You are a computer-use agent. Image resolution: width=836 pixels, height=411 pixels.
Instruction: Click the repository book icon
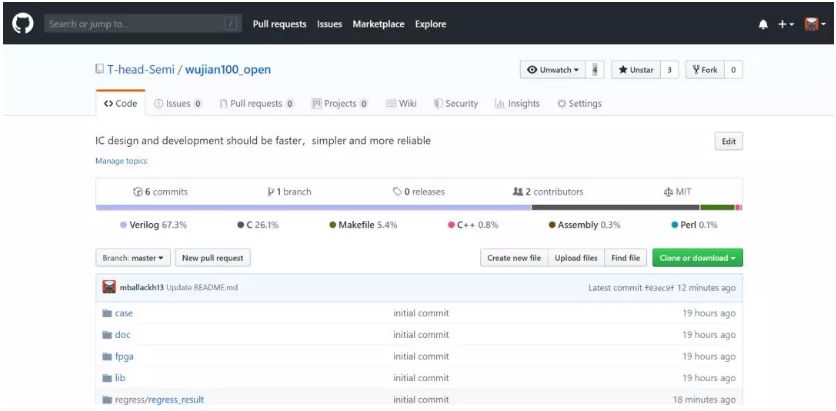point(99,69)
